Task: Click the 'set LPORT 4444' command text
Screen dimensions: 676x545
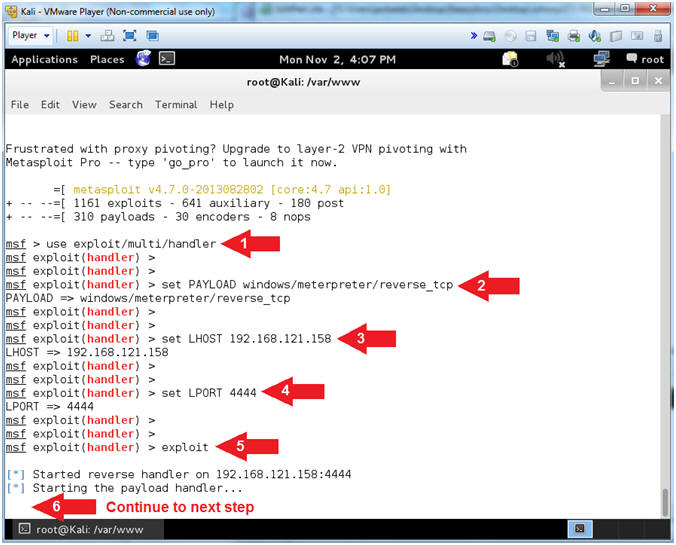Action: point(209,393)
